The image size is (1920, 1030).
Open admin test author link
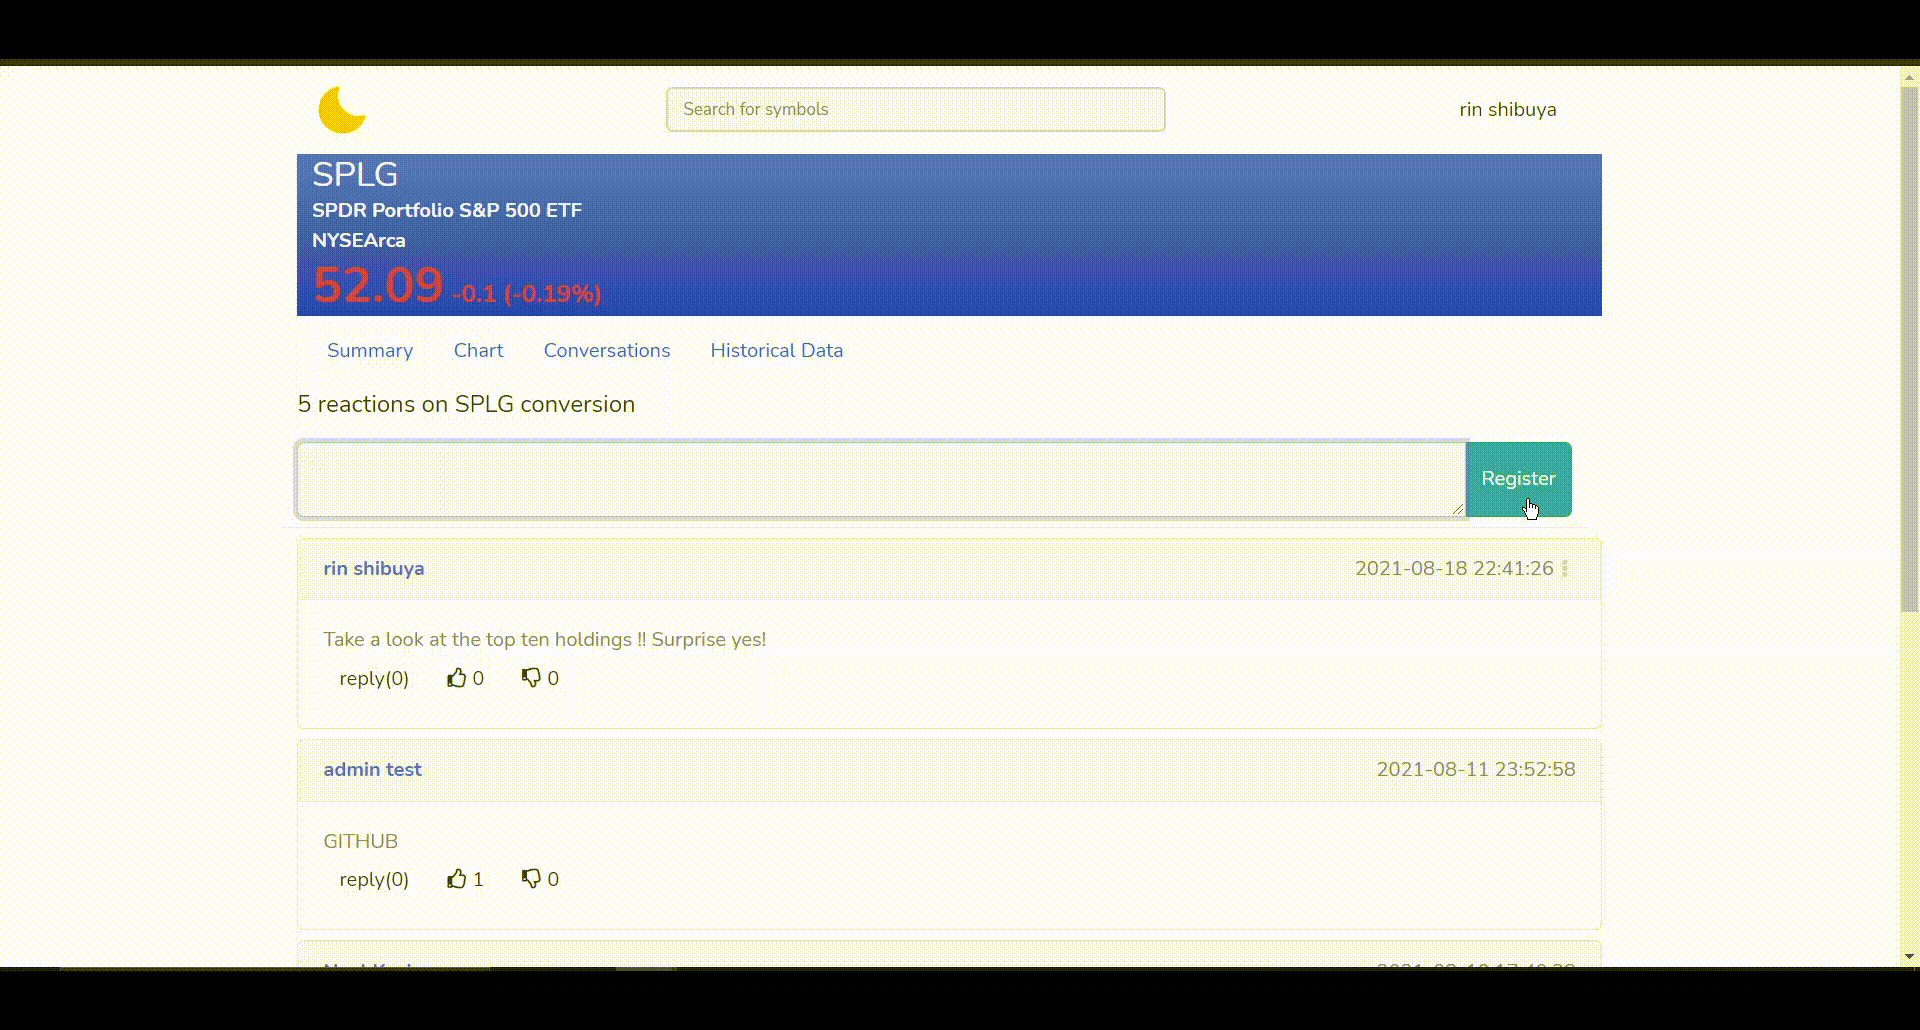(x=372, y=769)
